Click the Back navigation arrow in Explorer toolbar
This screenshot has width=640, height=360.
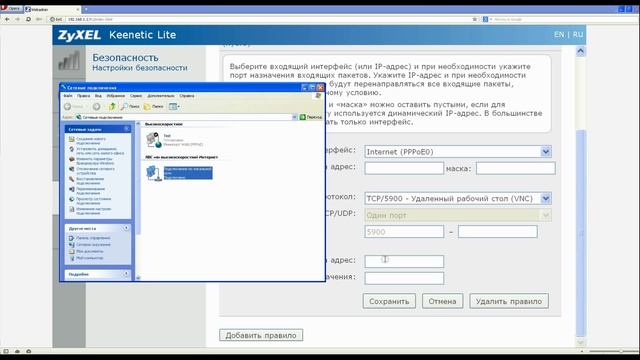[x=67, y=107]
